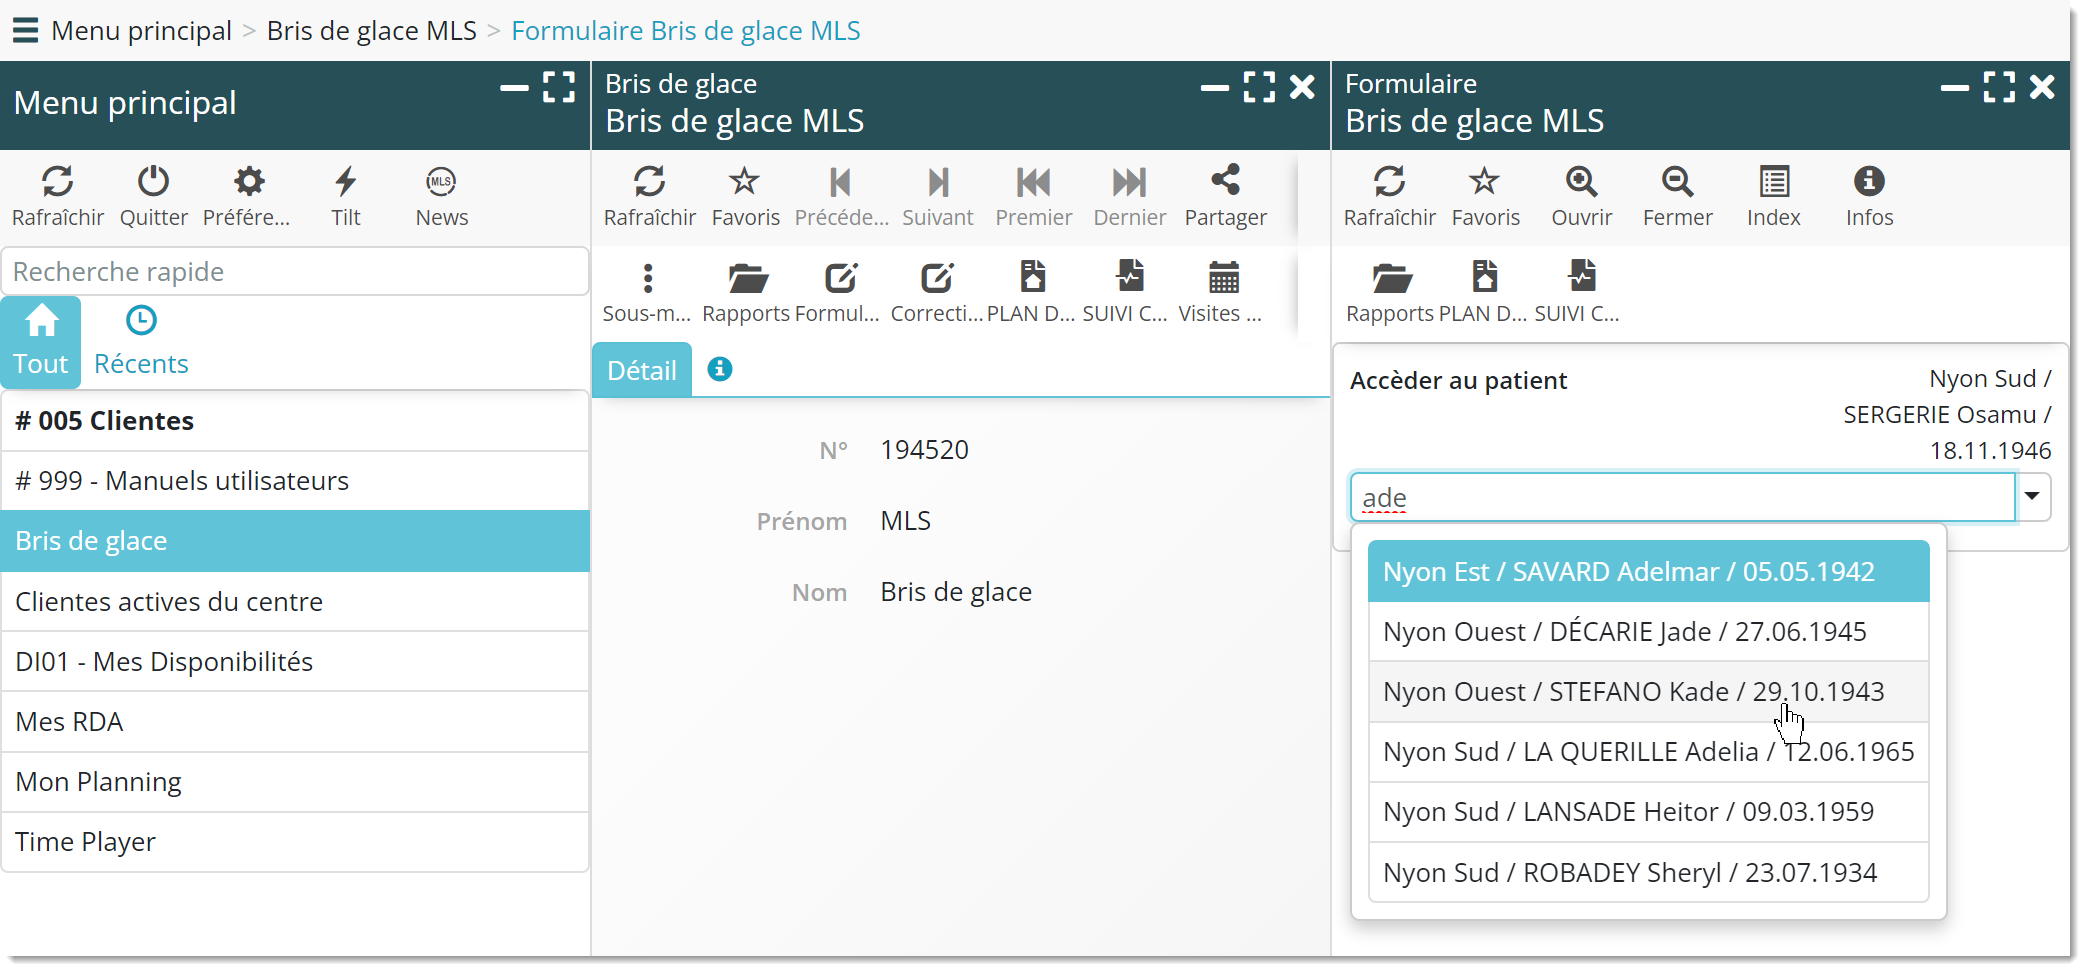Click Bris de glace MLS breadcrumb link

(x=371, y=31)
